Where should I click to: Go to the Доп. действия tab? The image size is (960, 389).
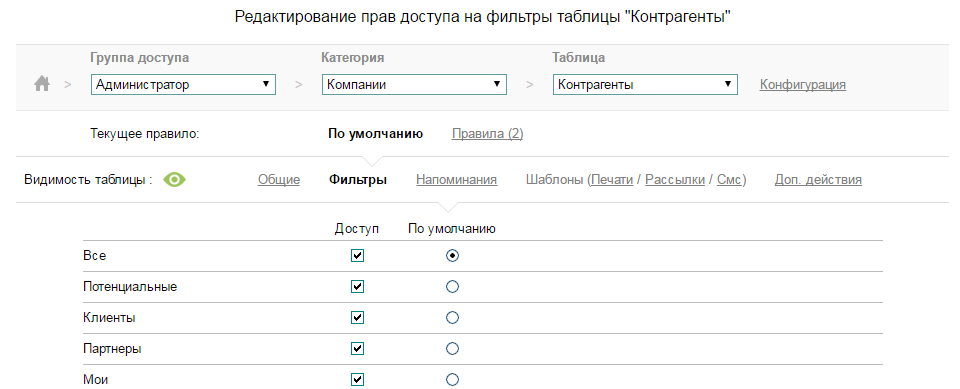tap(818, 179)
